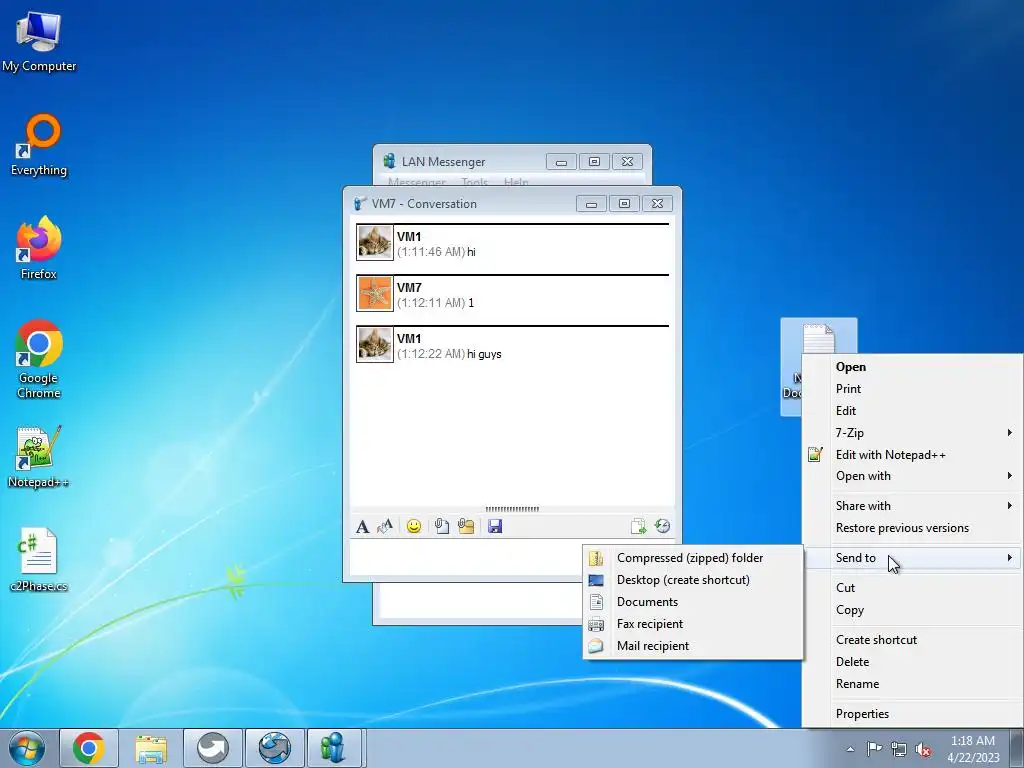The width and height of the screenshot is (1024, 768).
Task: Choose Print in the context menu
Action: pyautogui.click(x=912, y=389)
